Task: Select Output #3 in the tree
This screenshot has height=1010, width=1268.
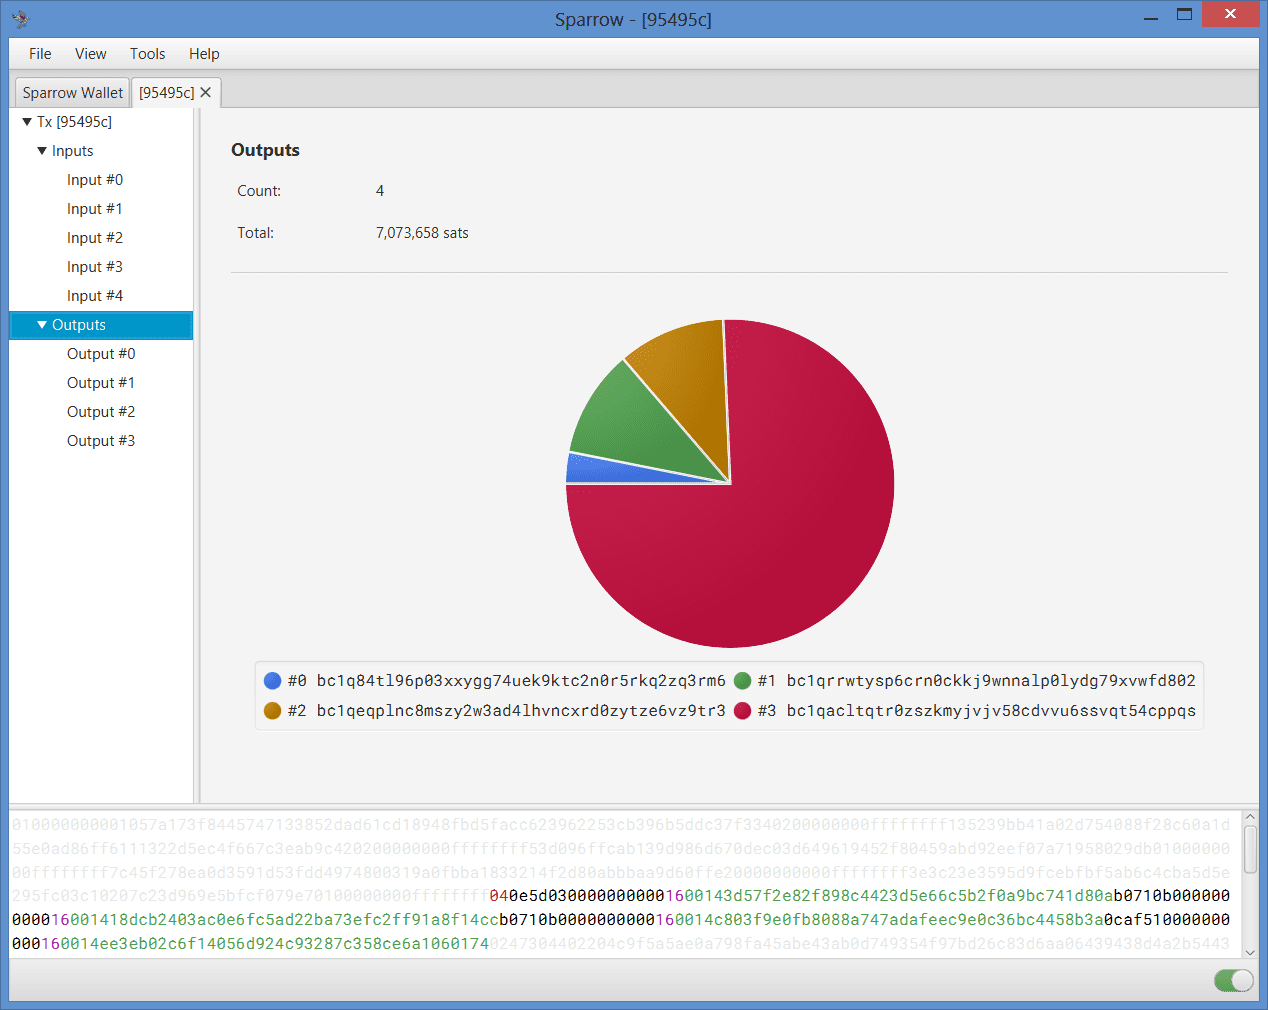Action: 101,441
